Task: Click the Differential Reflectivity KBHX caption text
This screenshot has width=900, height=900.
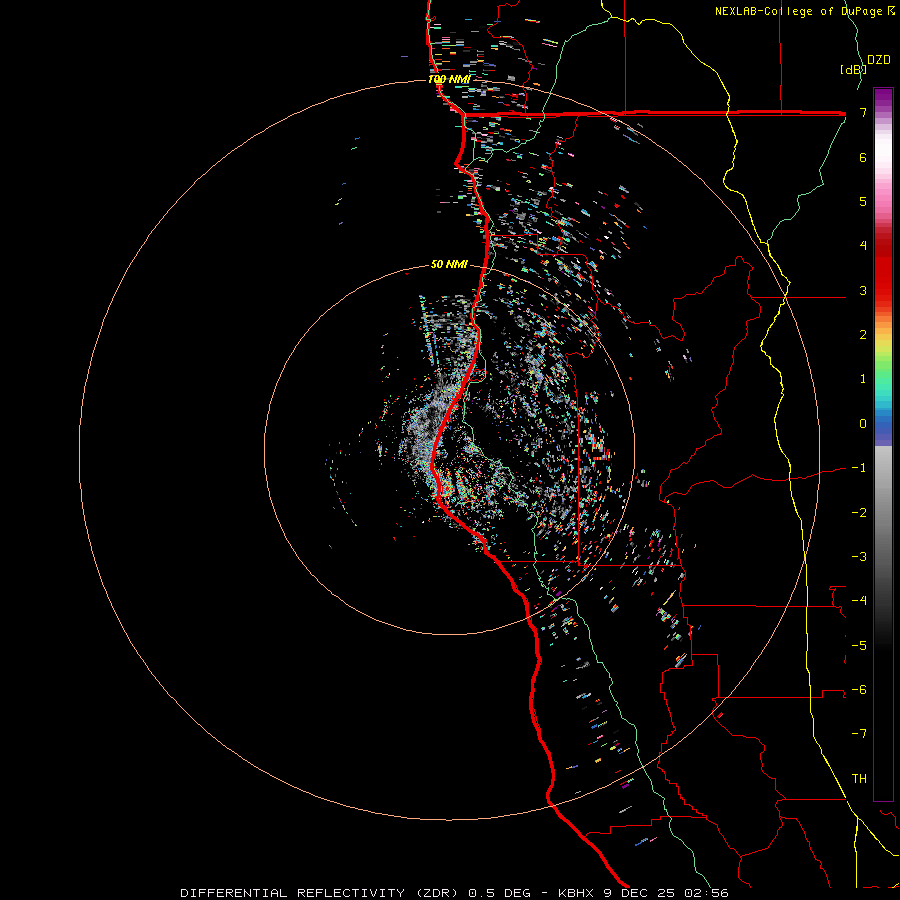Action: point(455,893)
